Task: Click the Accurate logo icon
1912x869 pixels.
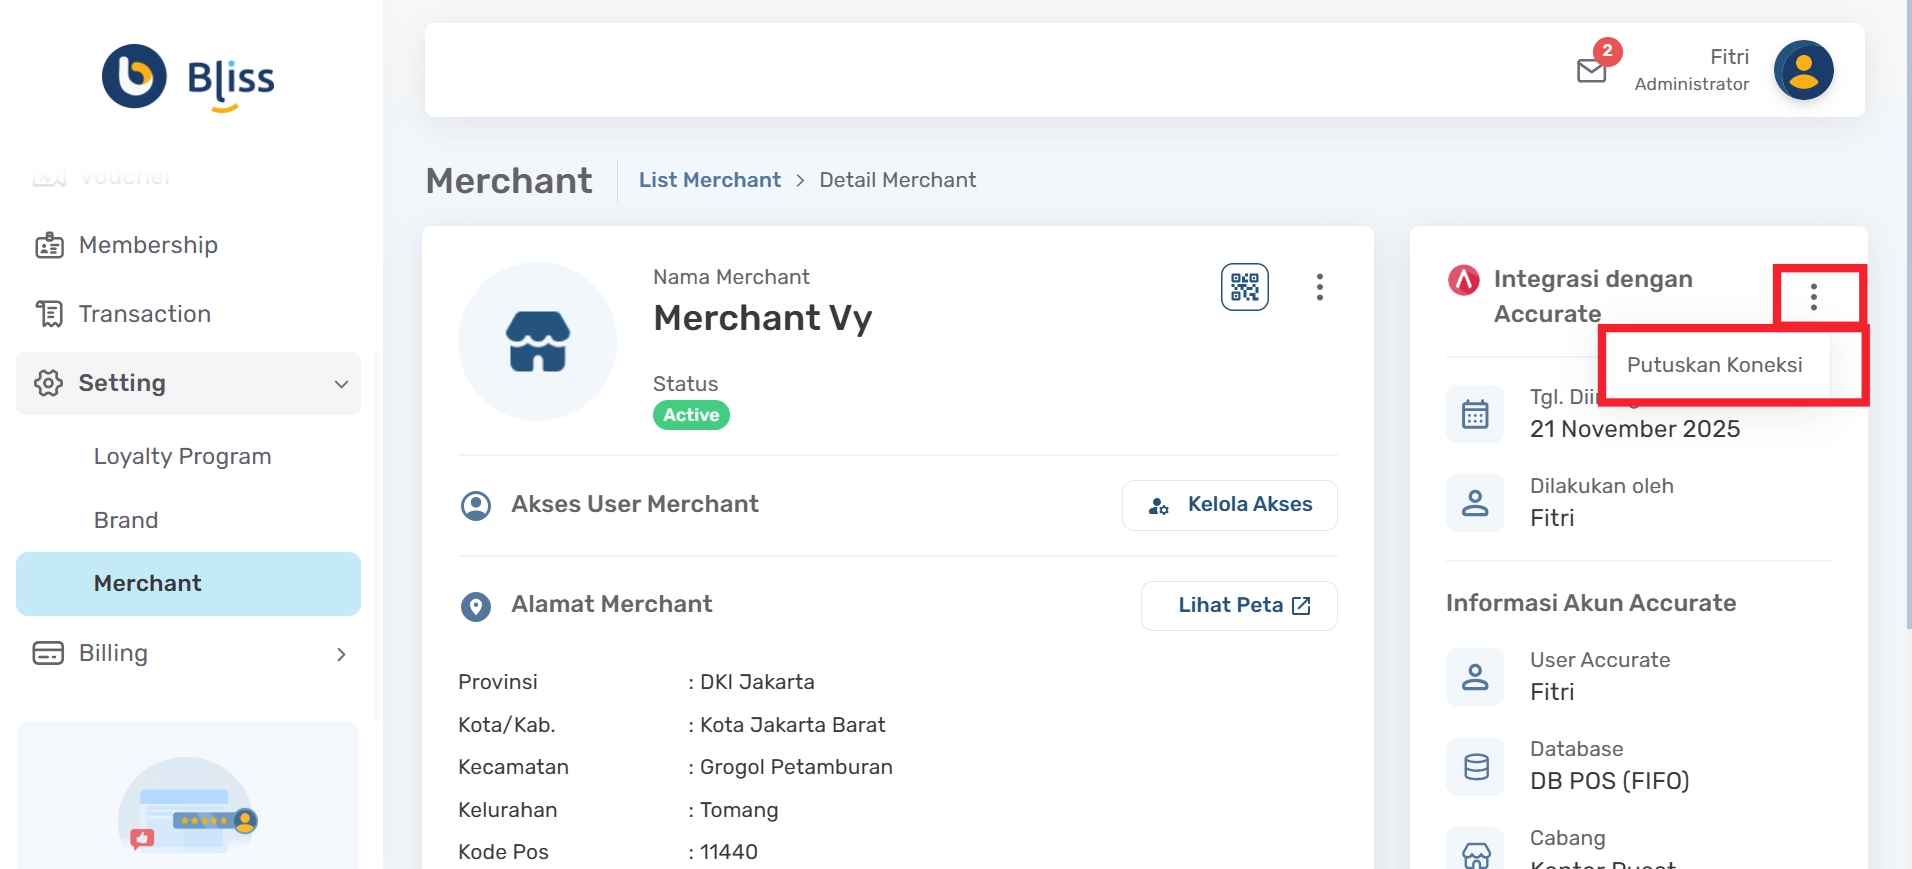Action: [1464, 280]
